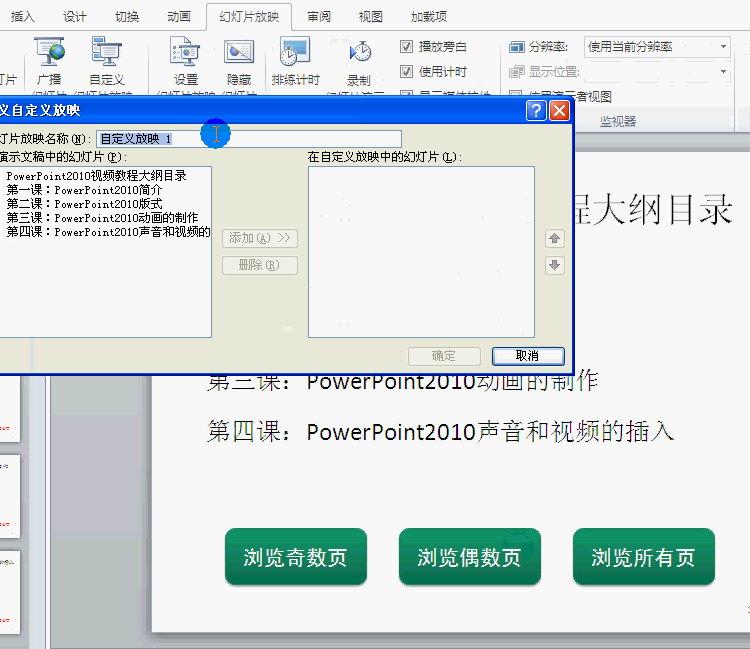Click 浏览所有页 green button on slide
The image size is (750, 649).
point(644,557)
